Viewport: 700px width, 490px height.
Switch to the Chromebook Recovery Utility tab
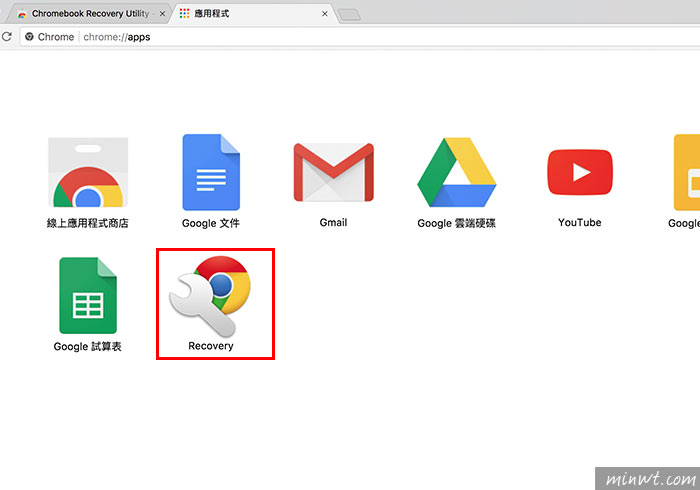(88, 13)
